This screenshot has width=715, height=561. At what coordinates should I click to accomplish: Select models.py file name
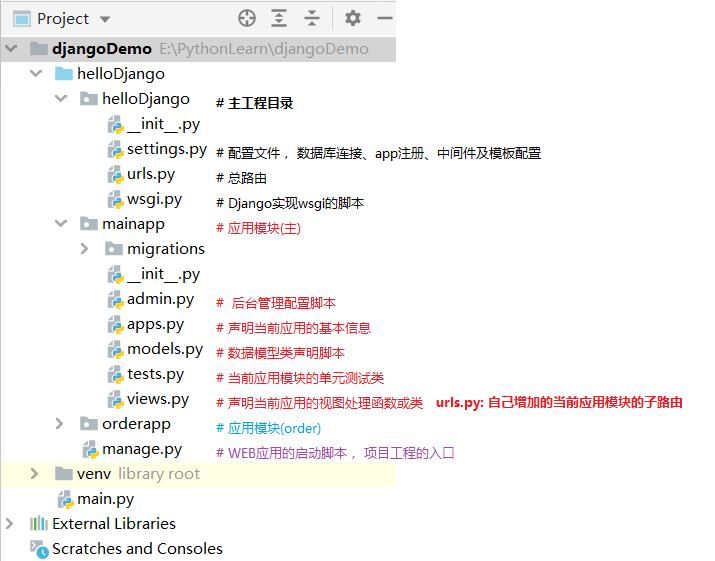[x=165, y=349]
